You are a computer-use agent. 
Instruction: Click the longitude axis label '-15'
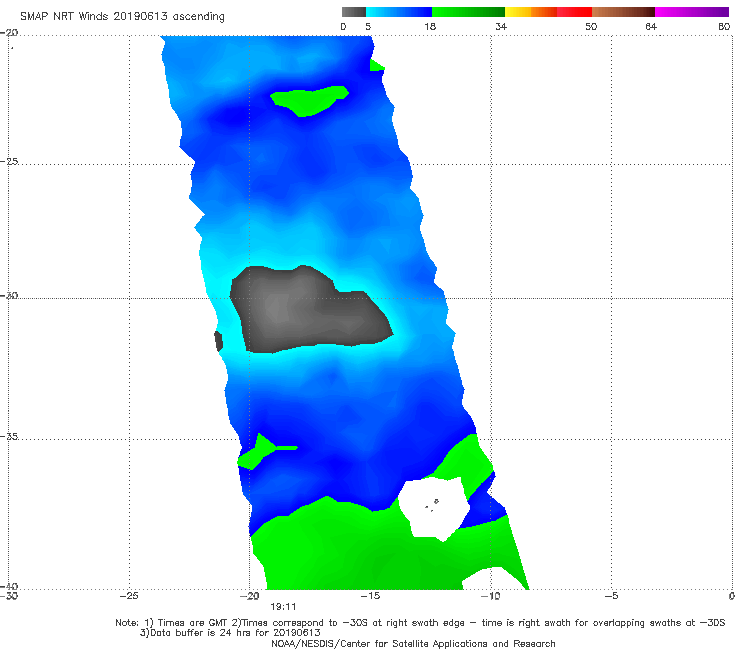click(370, 596)
